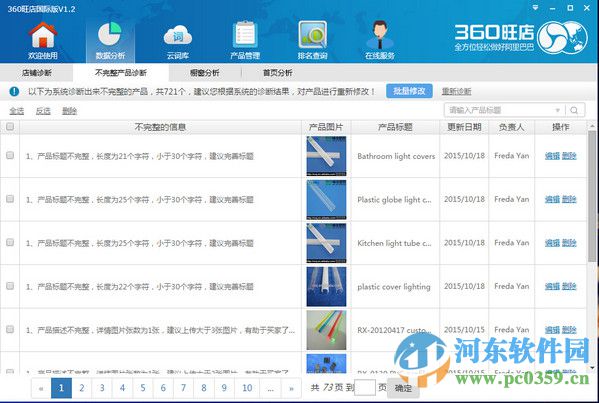Go to page 6 in pagination

[x=163, y=388]
